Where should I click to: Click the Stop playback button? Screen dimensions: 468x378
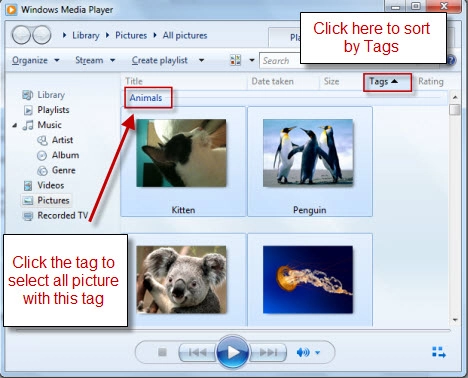point(162,352)
